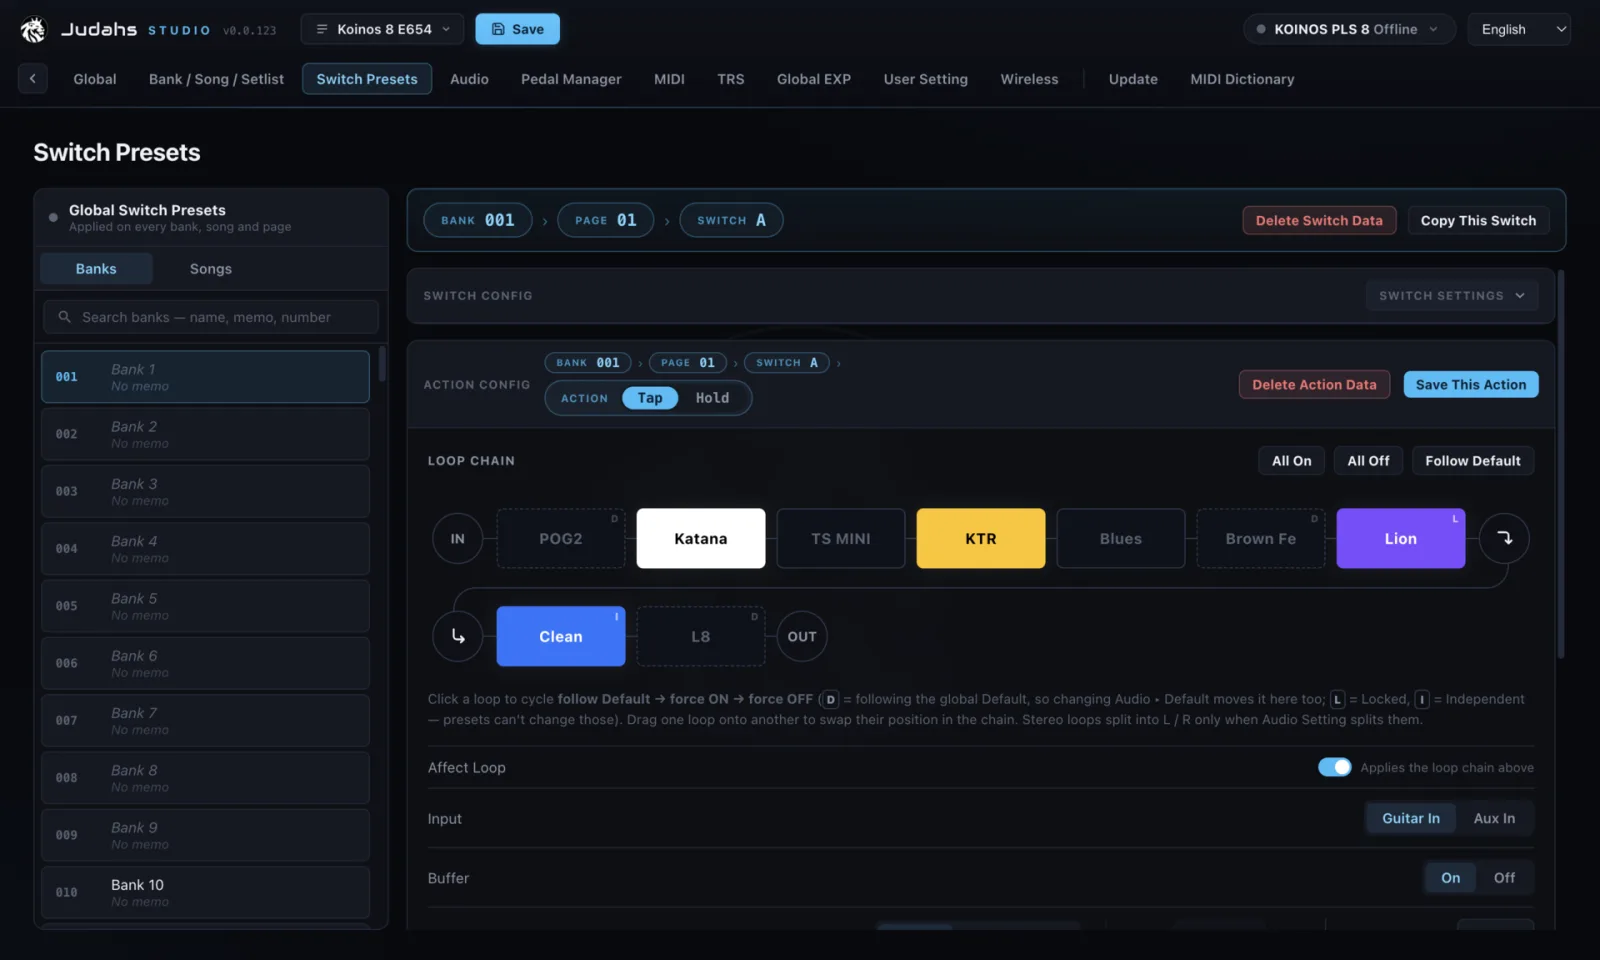
Task: Toggle the POG2 loop block
Action: pos(561,538)
